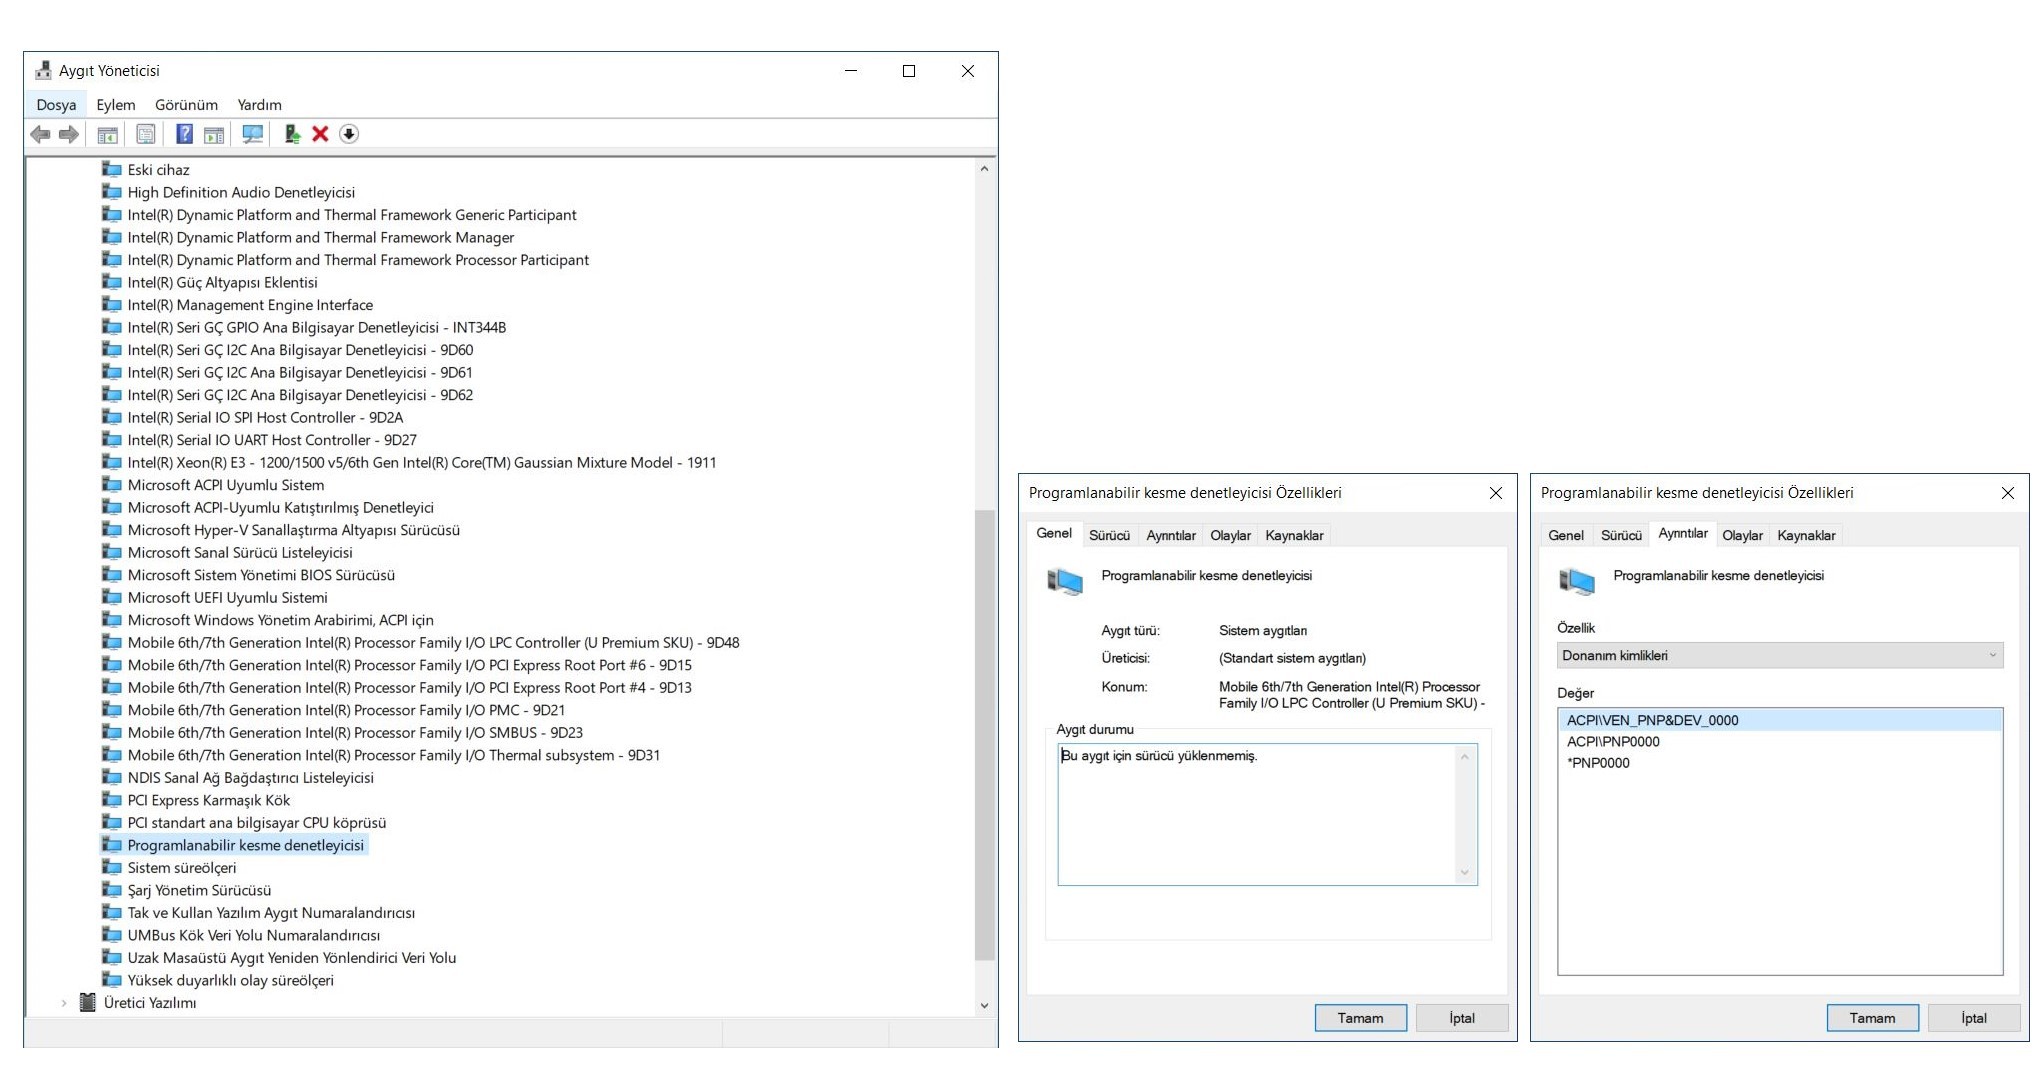Click the Properties toolbar icon
The image size is (2040, 1092).
(146, 134)
